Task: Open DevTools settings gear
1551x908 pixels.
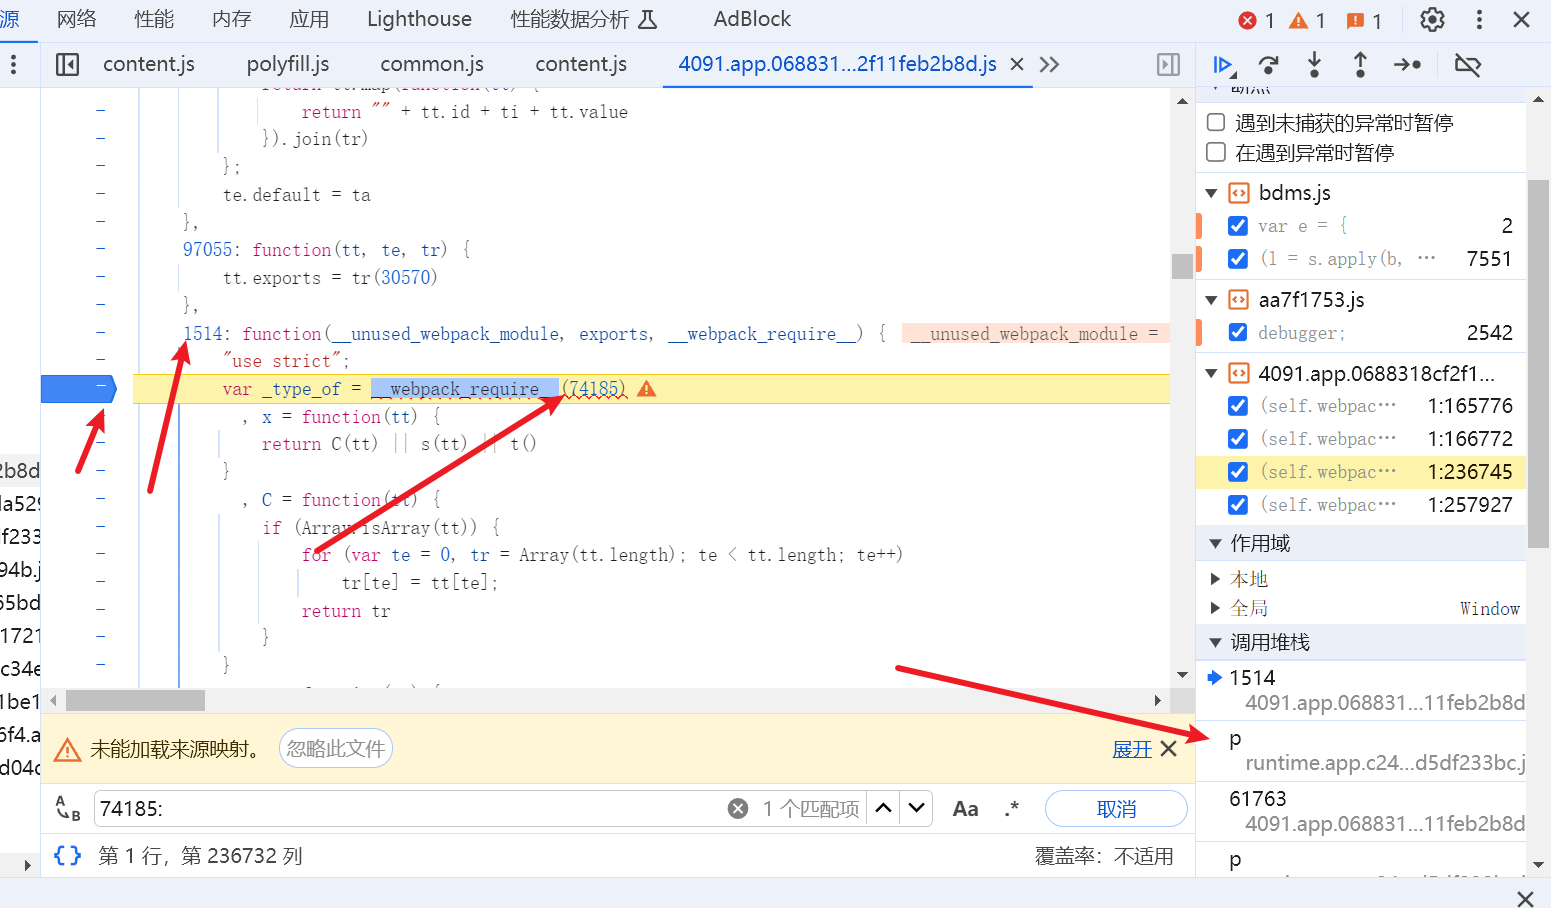Action: [1432, 19]
